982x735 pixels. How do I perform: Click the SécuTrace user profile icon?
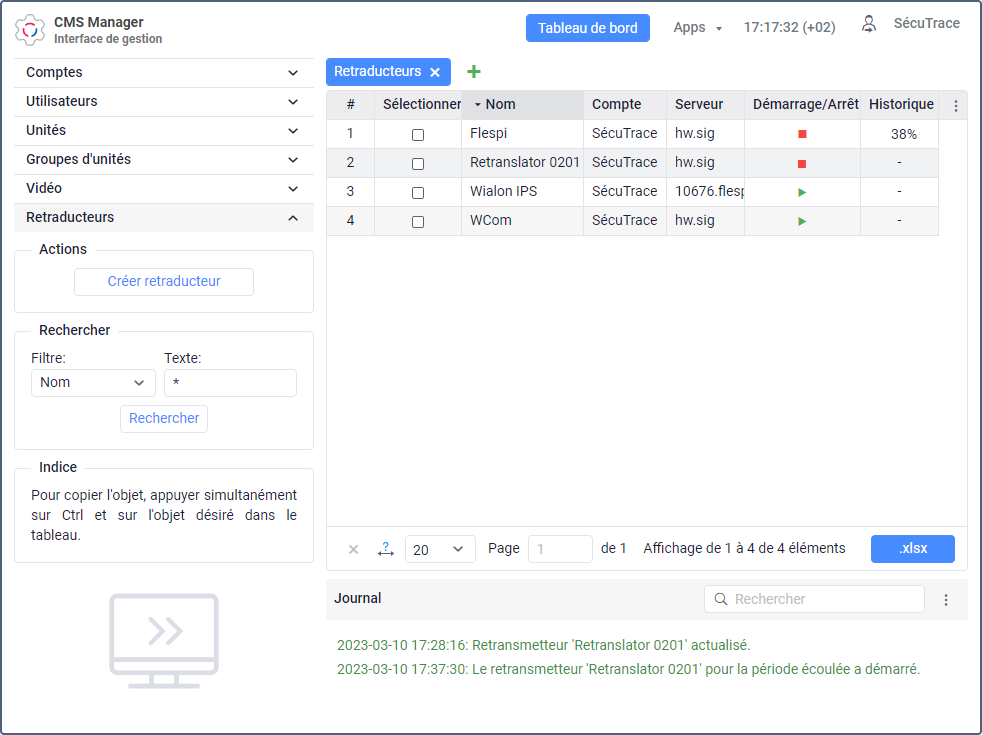(x=869, y=24)
